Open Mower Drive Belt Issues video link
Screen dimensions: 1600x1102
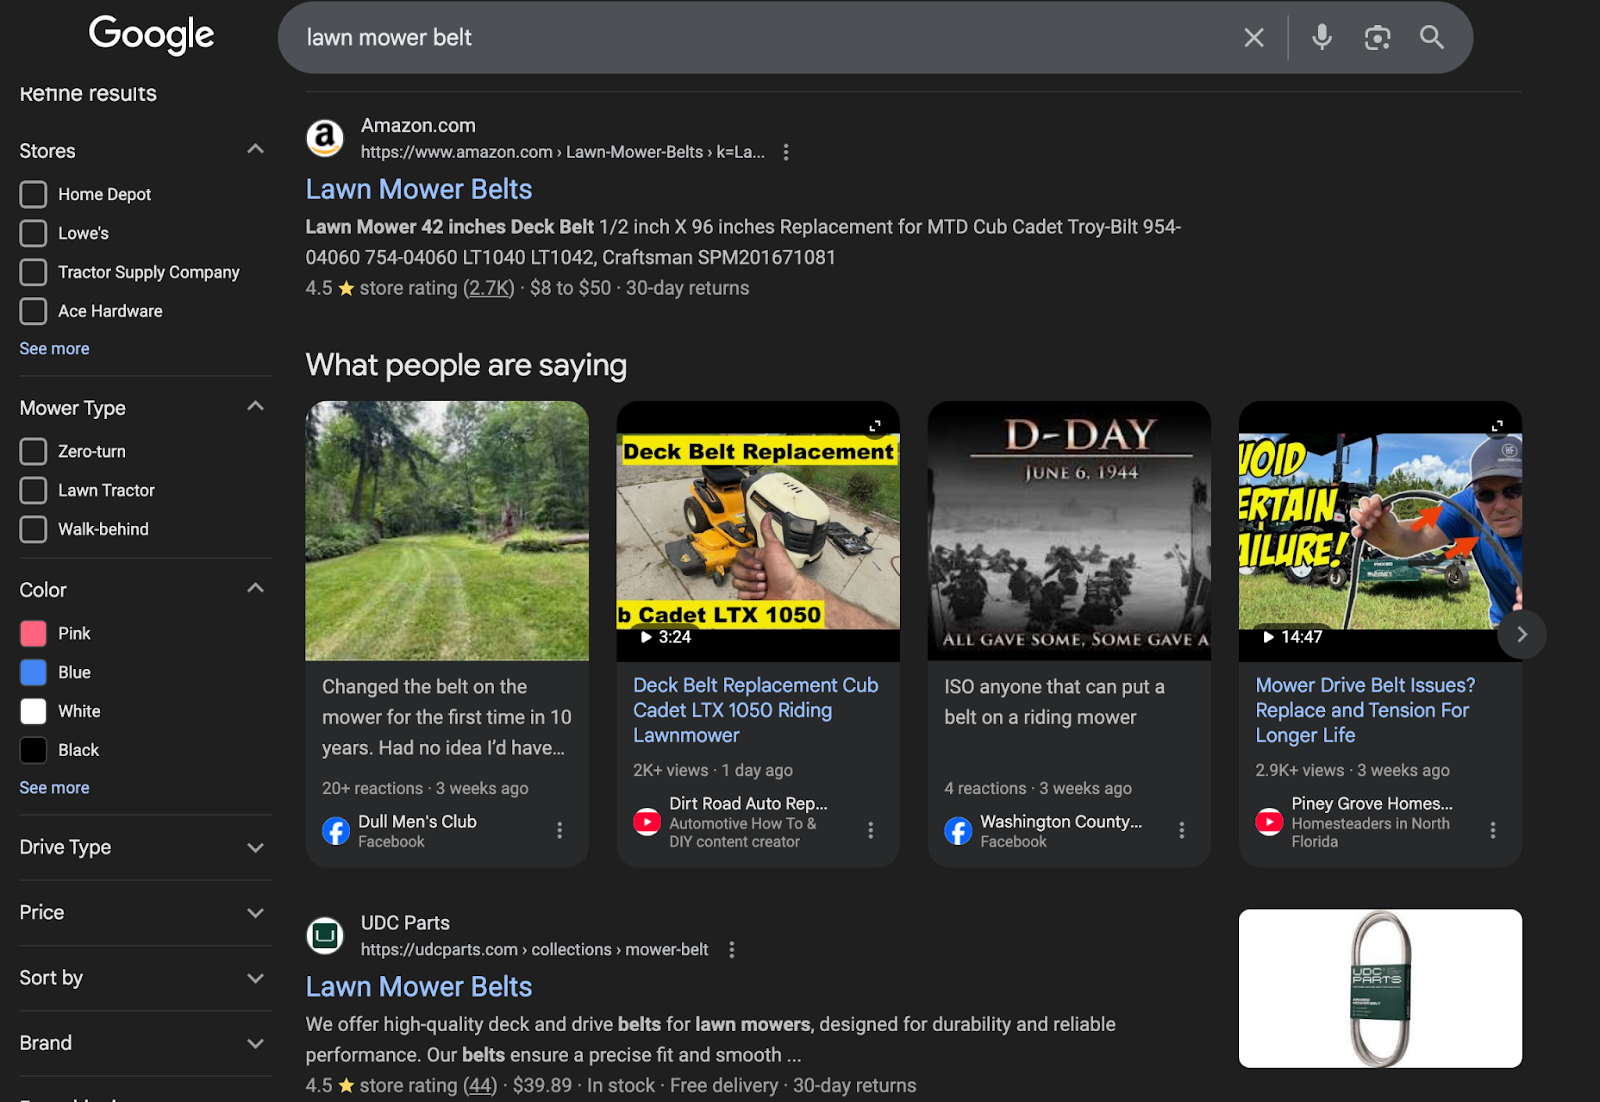coord(1365,710)
